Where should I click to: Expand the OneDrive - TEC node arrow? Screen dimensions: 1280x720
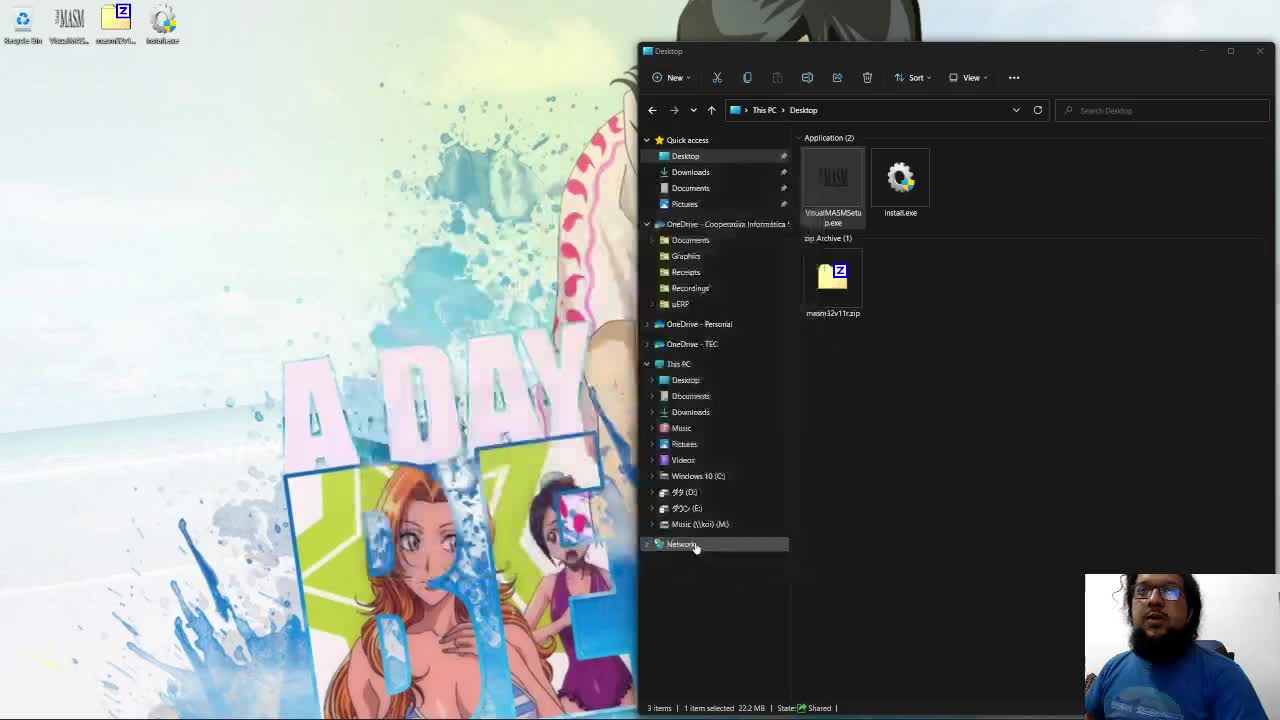point(647,344)
